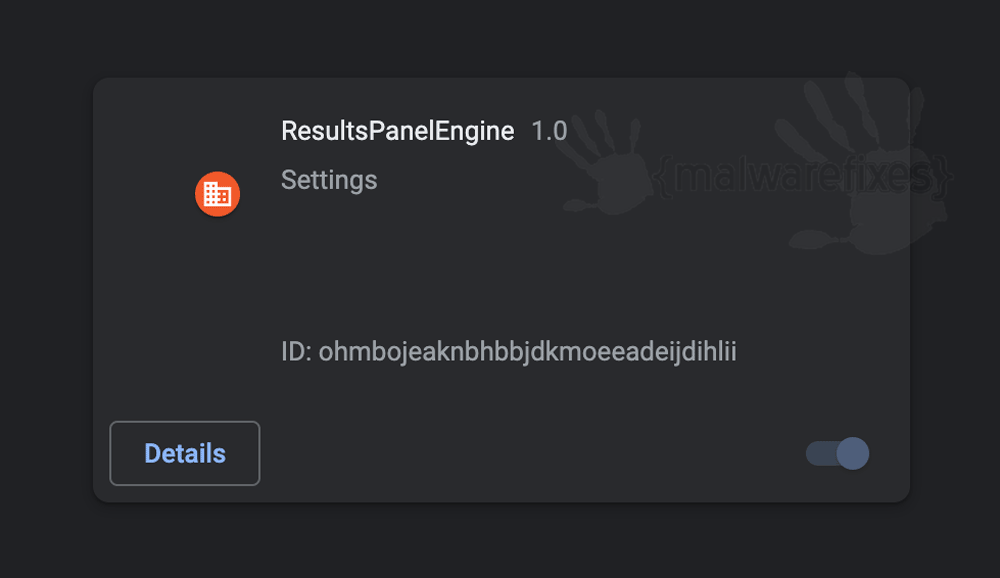Screen dimensions: 1000x578
Task: Click the extension ID string ohmbojeaknbhbbjdkmoeeadeijdihlii
Action: [x=527, y=352]
